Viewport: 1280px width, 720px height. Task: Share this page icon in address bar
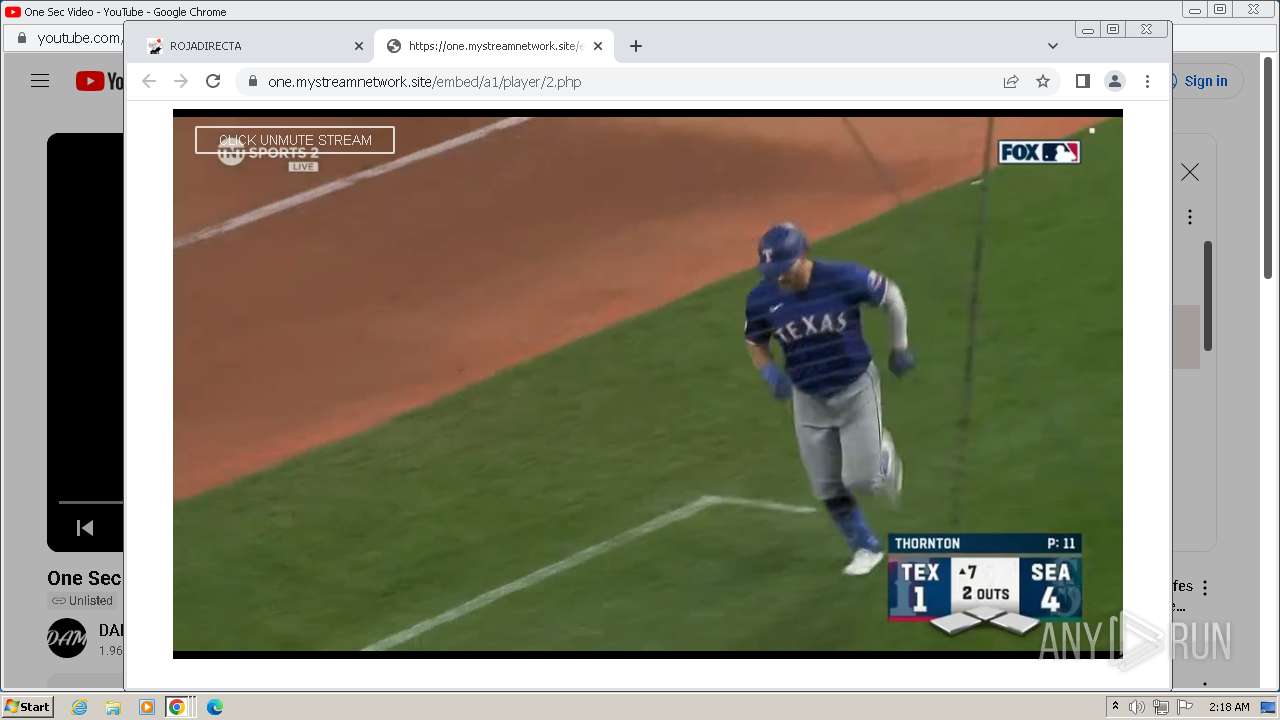coord(1011,82)
